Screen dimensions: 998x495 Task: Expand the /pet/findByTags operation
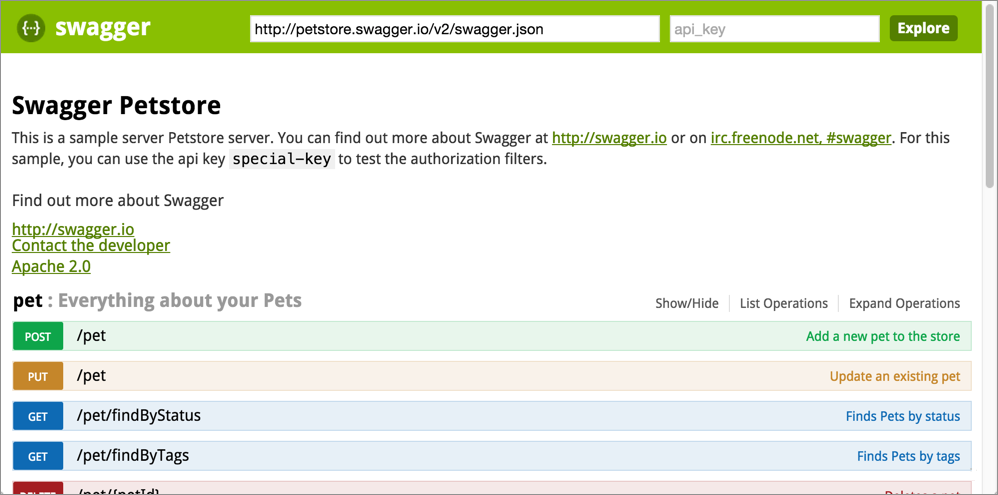(x=132, y=456)
